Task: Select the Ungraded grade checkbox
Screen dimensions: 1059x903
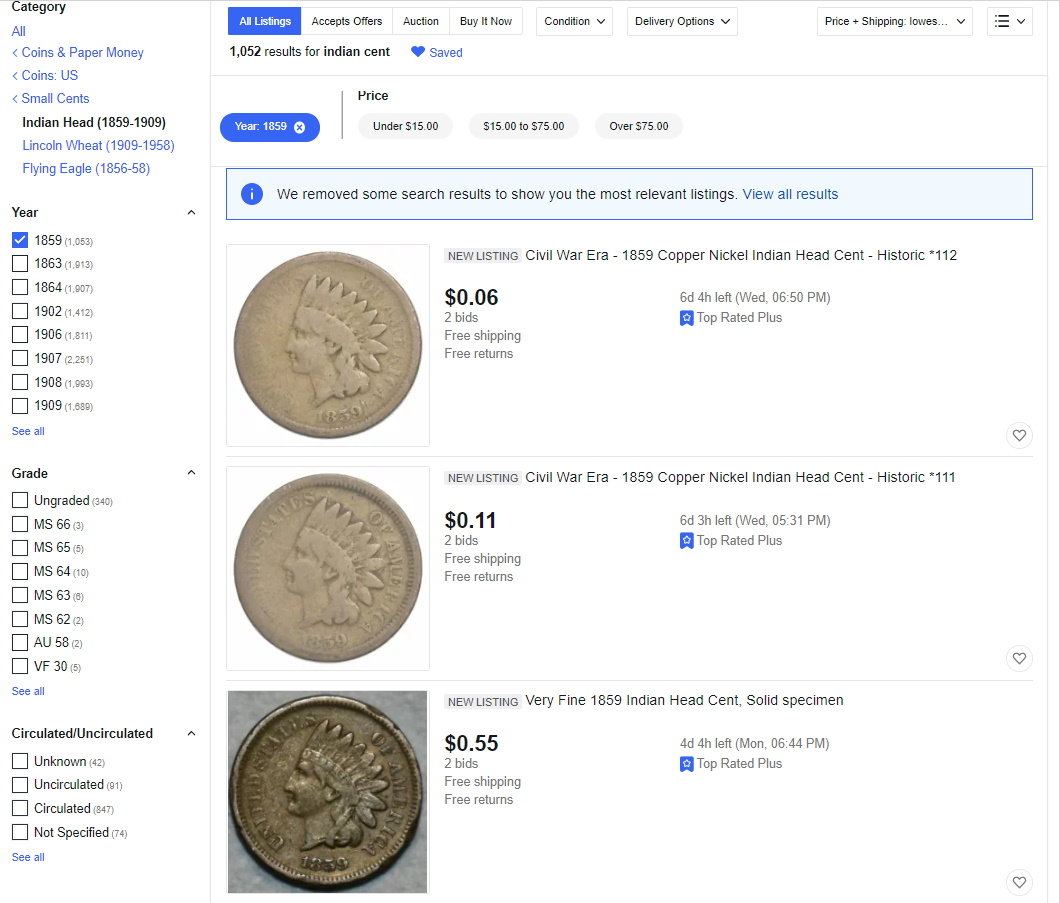Action: pyautogui.click(x=20, y=500)
